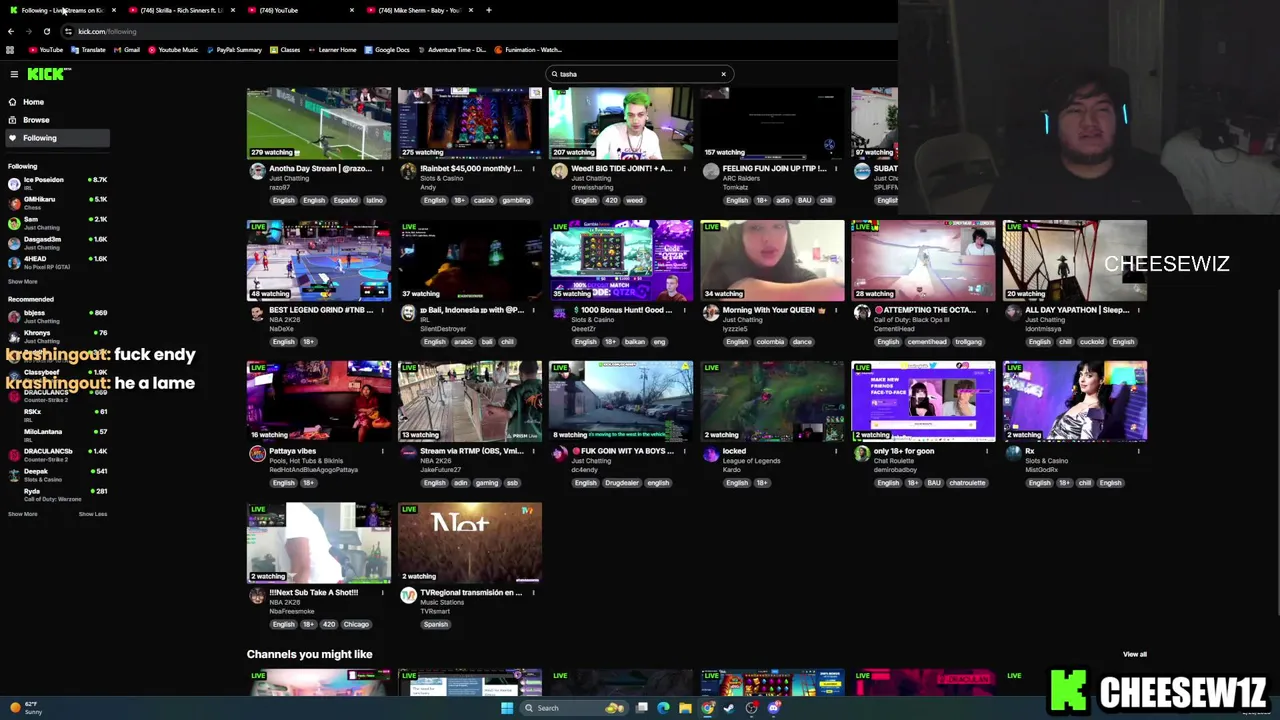Open options menu for !Rainbet $45,000 stream
1280x720 pixels.
pos(533,169)
